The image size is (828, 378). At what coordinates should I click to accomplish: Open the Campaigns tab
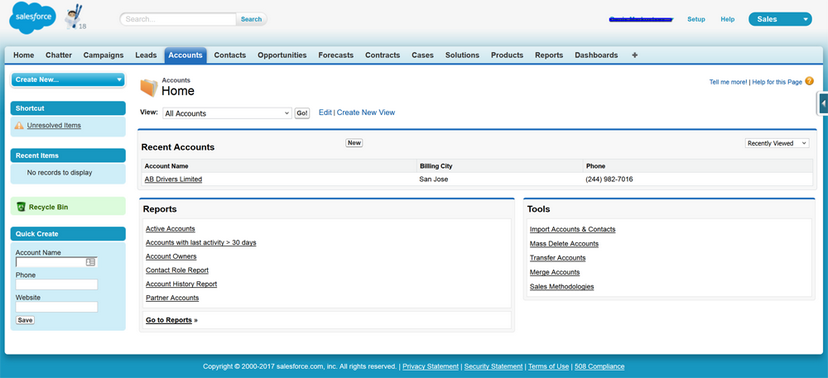click(x=104, y=55)
